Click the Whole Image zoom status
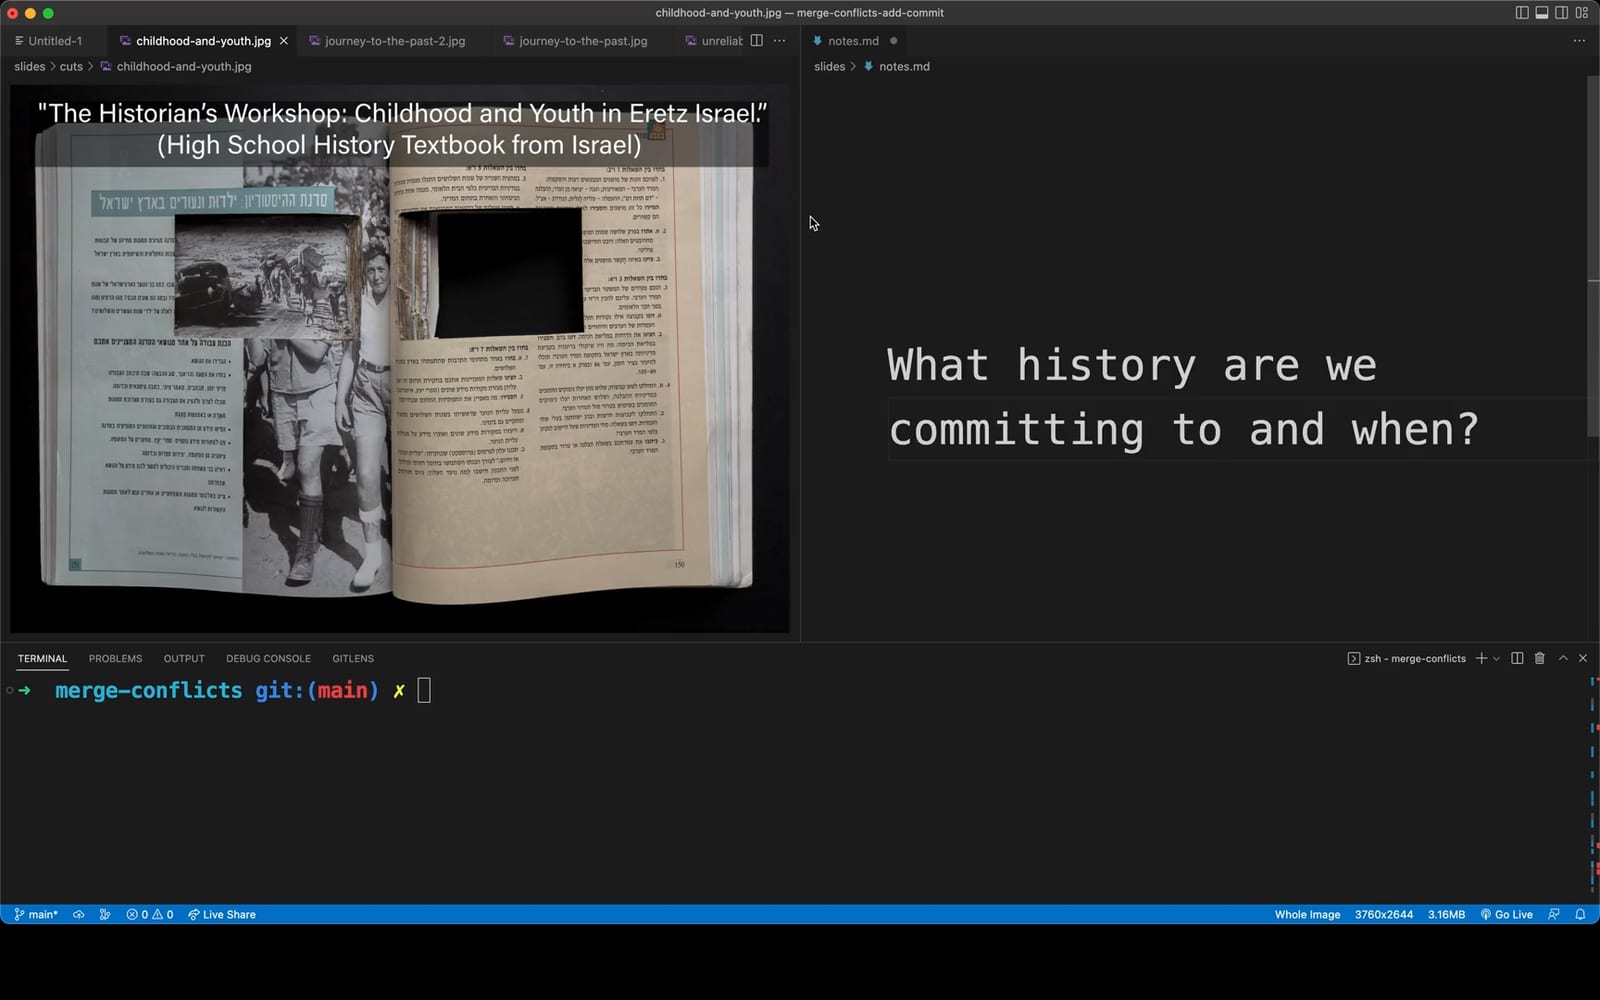 (x=1307, y=914)
